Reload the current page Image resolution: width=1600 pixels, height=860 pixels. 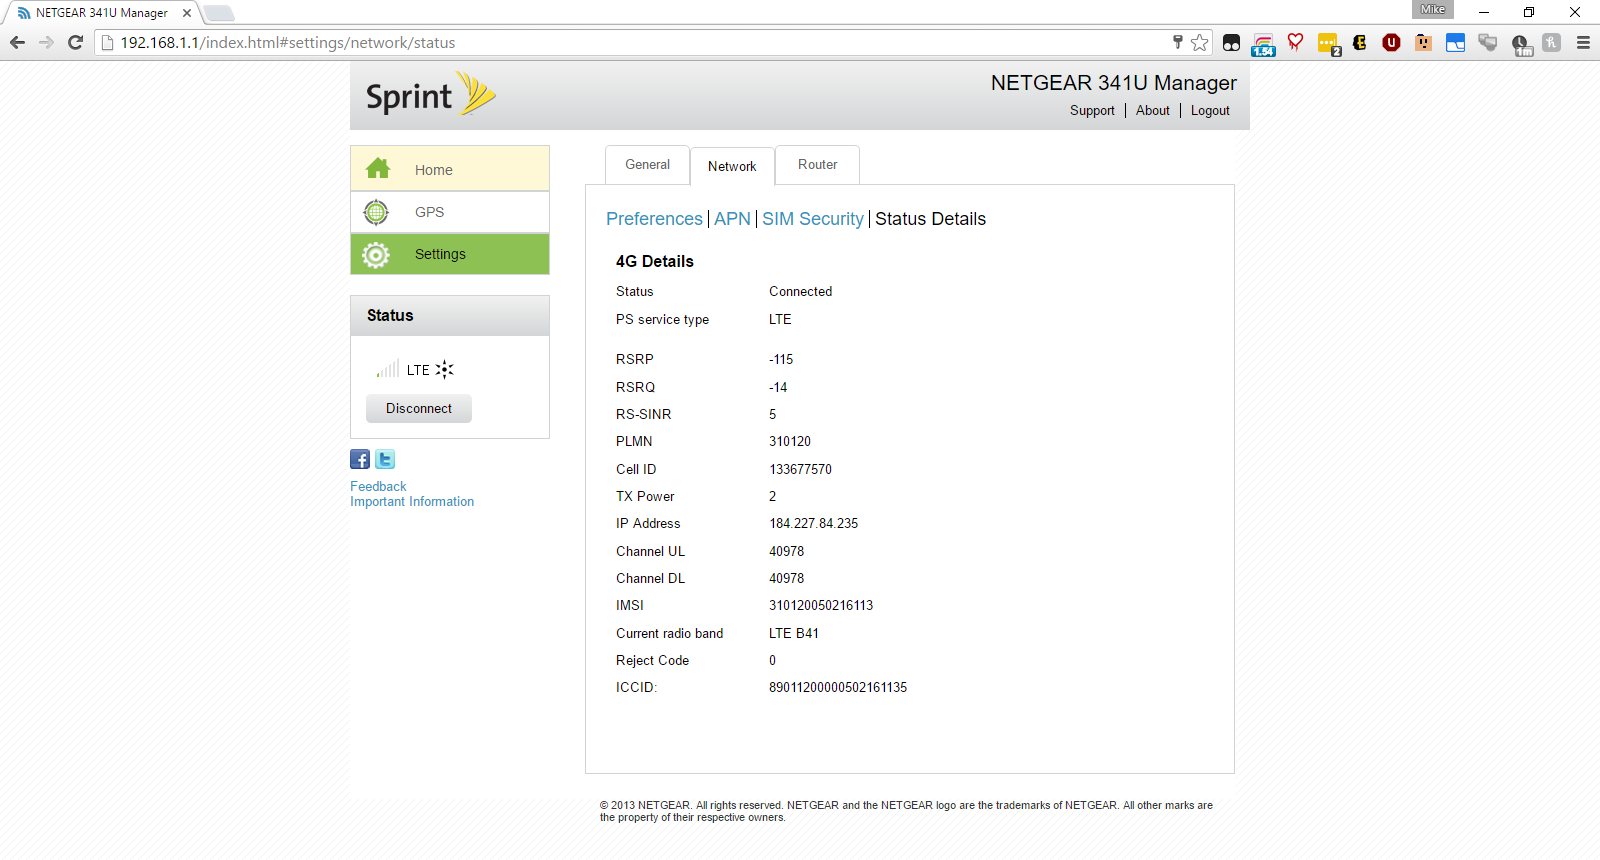click(75, 42)
